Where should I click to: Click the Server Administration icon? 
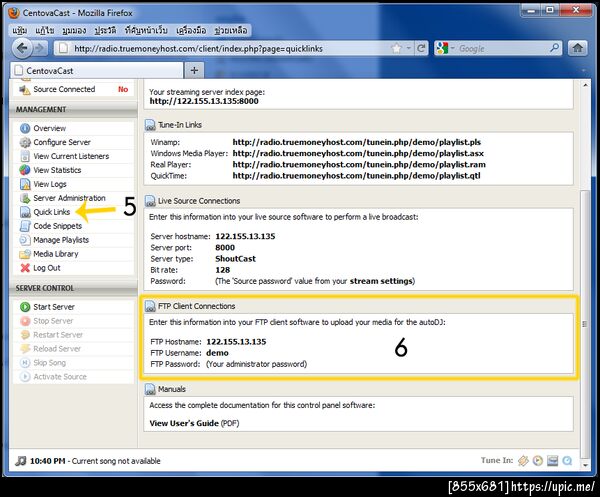[25, 198]
